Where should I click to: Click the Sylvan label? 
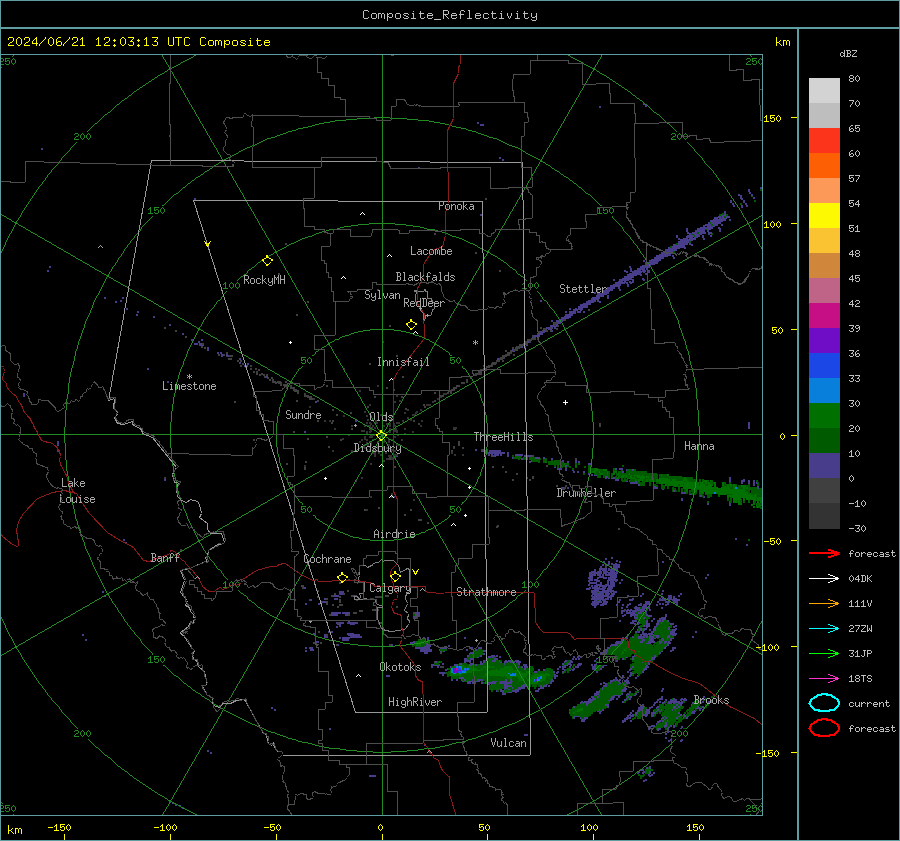[382, 295]
